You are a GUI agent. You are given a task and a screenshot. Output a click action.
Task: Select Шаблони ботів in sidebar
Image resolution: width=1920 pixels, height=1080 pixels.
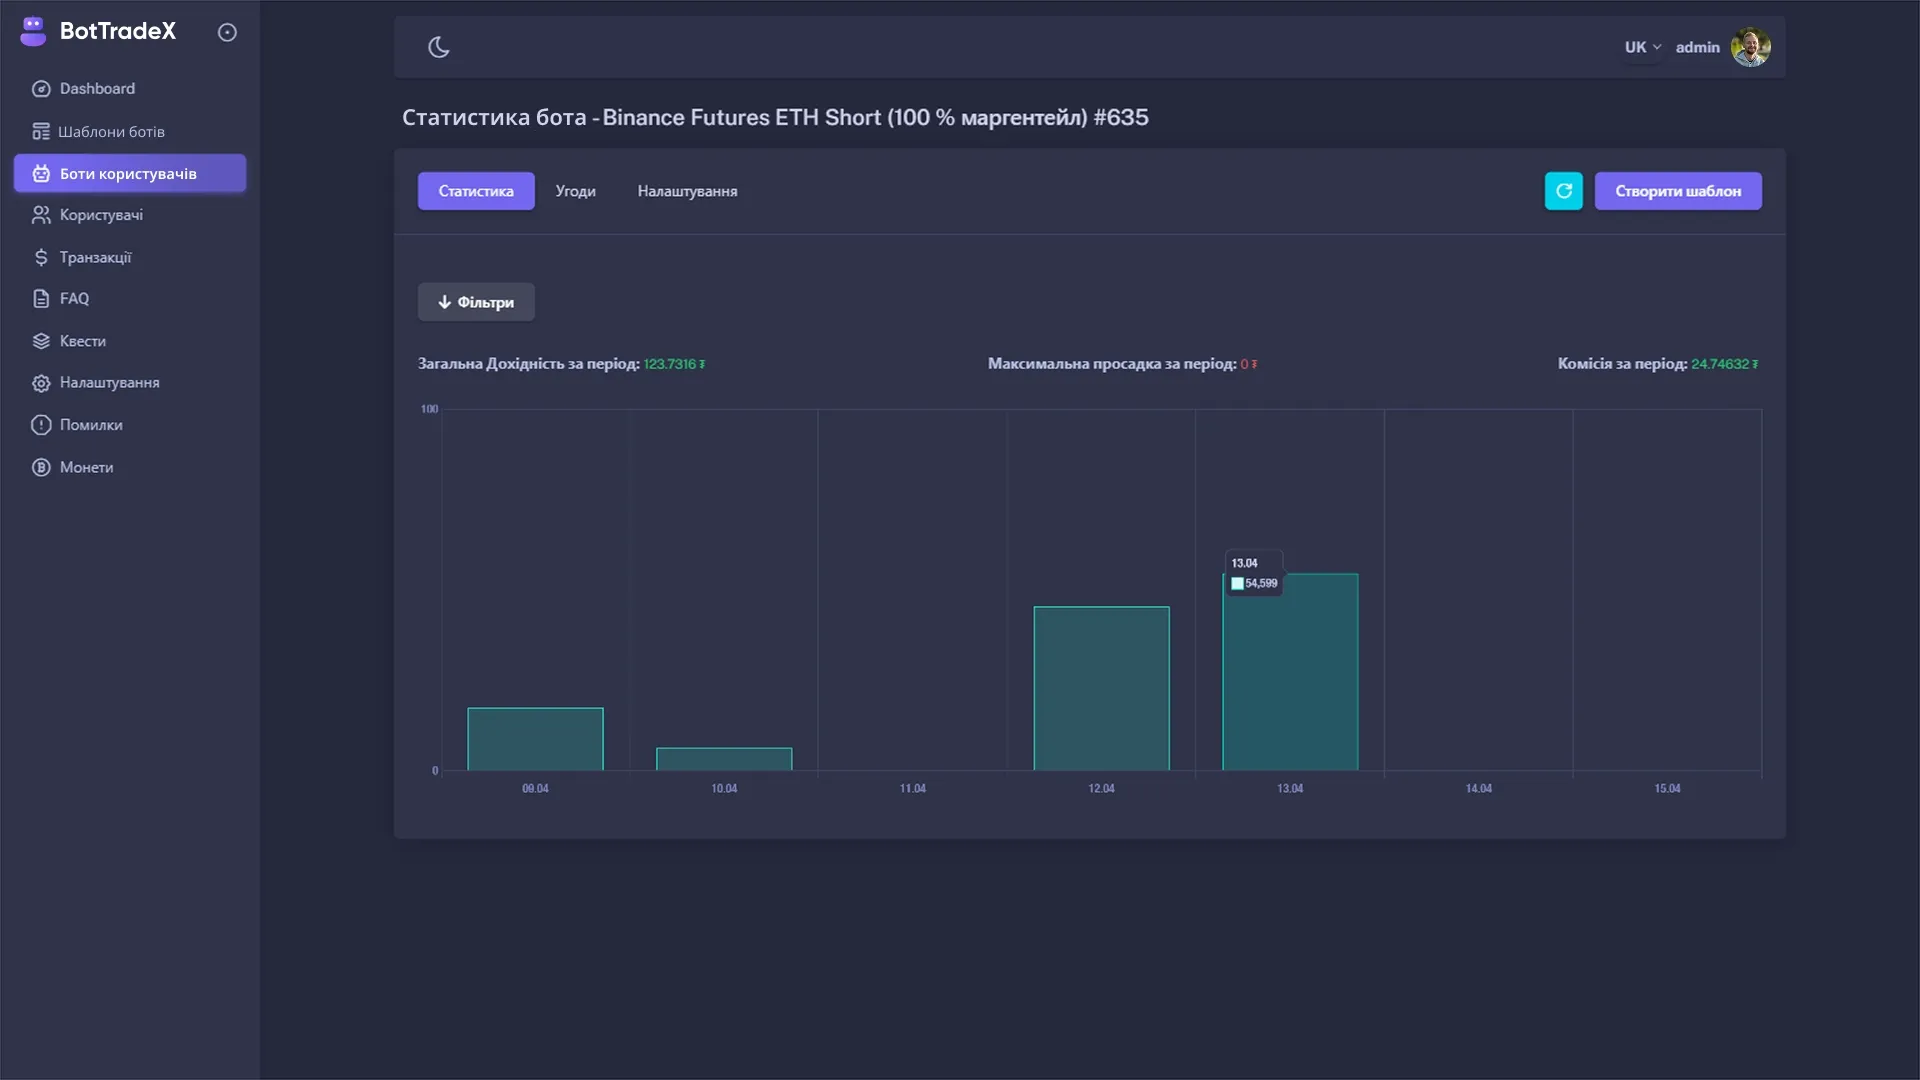tap(112, 130)
